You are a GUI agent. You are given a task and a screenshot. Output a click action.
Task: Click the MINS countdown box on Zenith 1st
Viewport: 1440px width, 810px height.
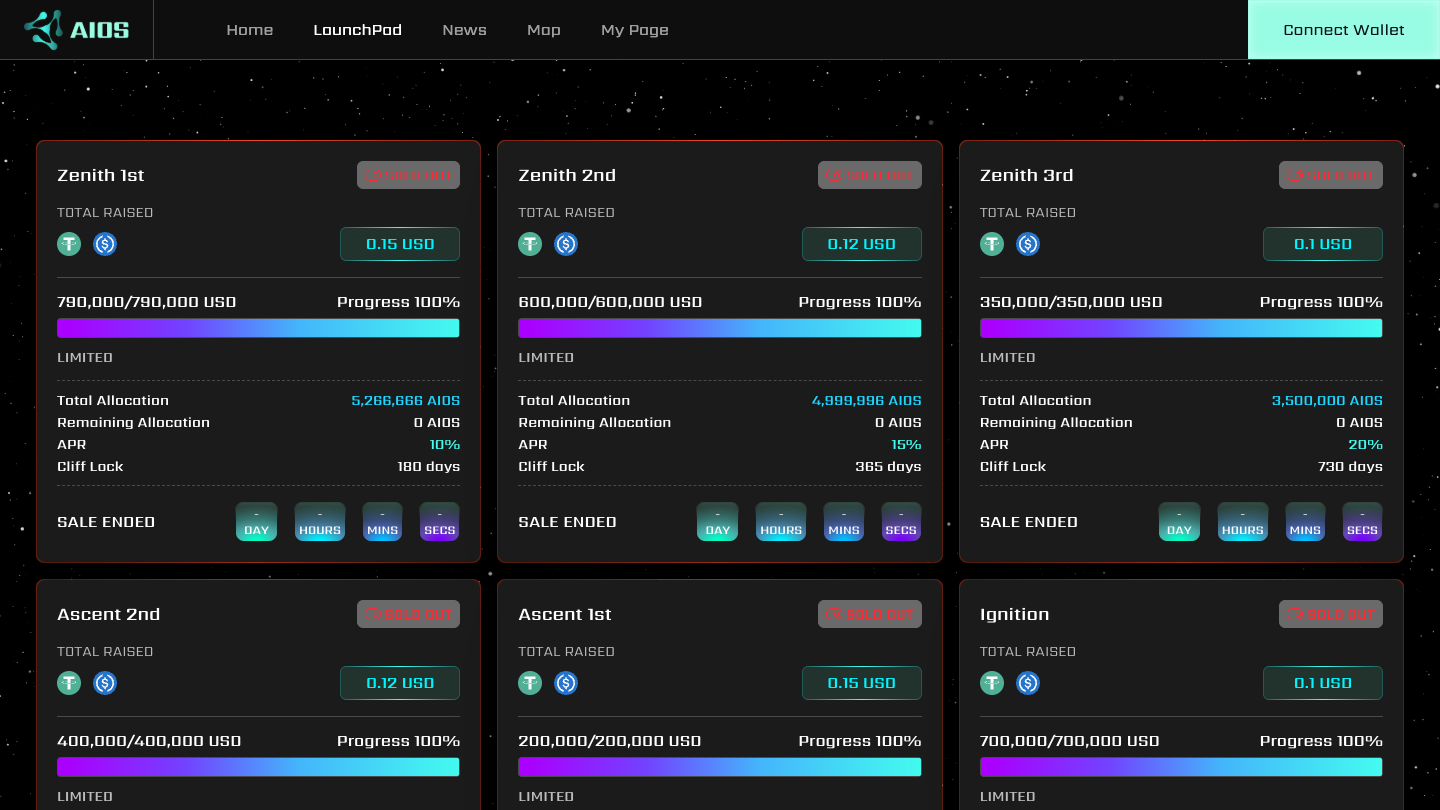pyautogui.click(x=382, y=522)
